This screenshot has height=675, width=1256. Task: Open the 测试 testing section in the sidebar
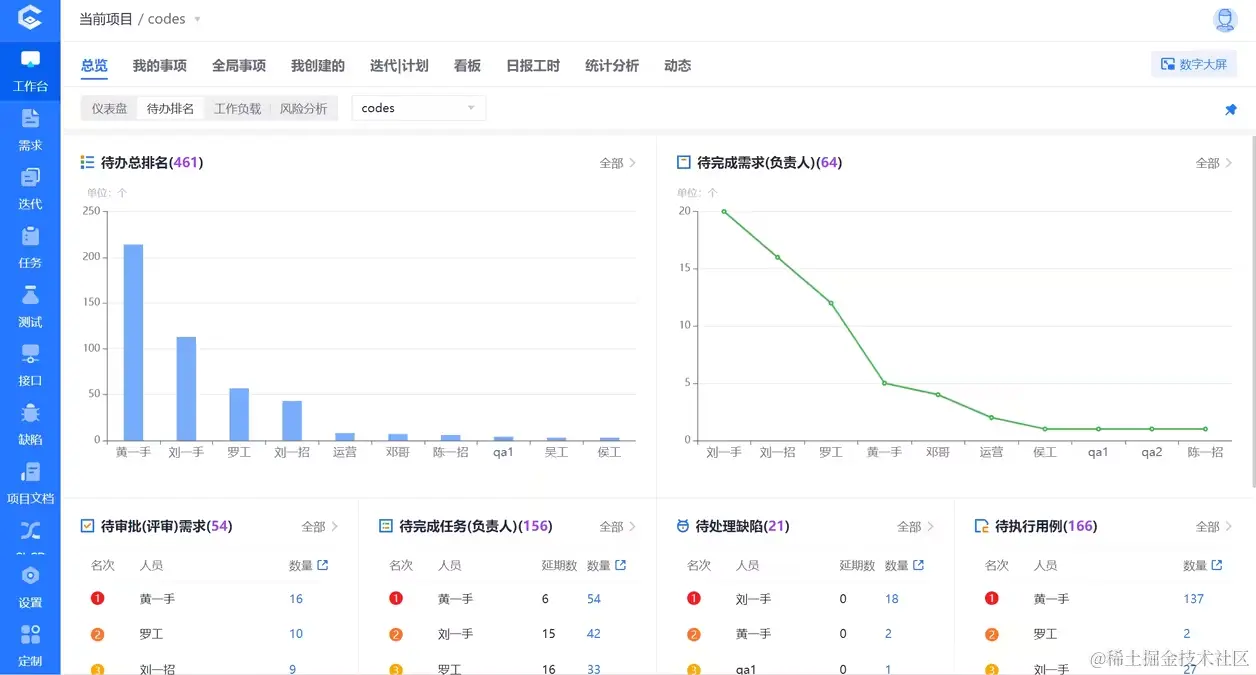(x=30, y=307)
